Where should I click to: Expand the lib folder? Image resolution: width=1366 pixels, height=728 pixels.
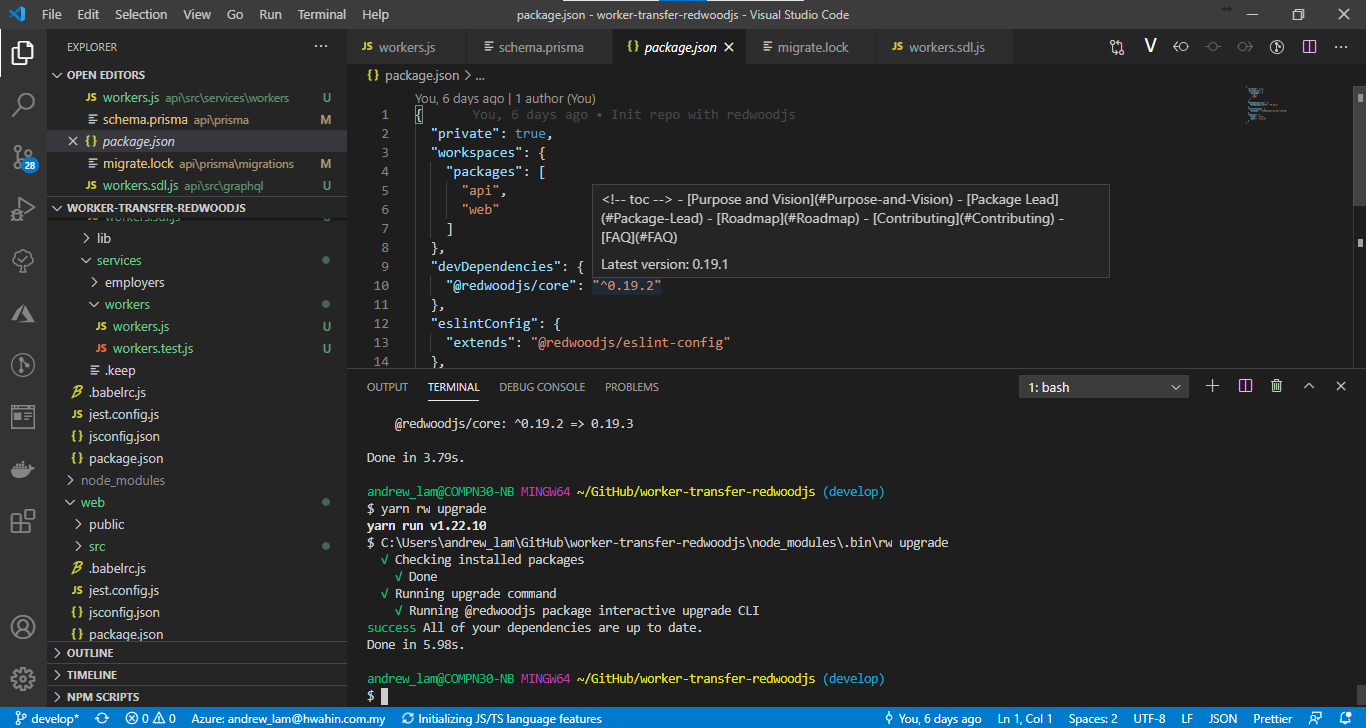point(104,238)
